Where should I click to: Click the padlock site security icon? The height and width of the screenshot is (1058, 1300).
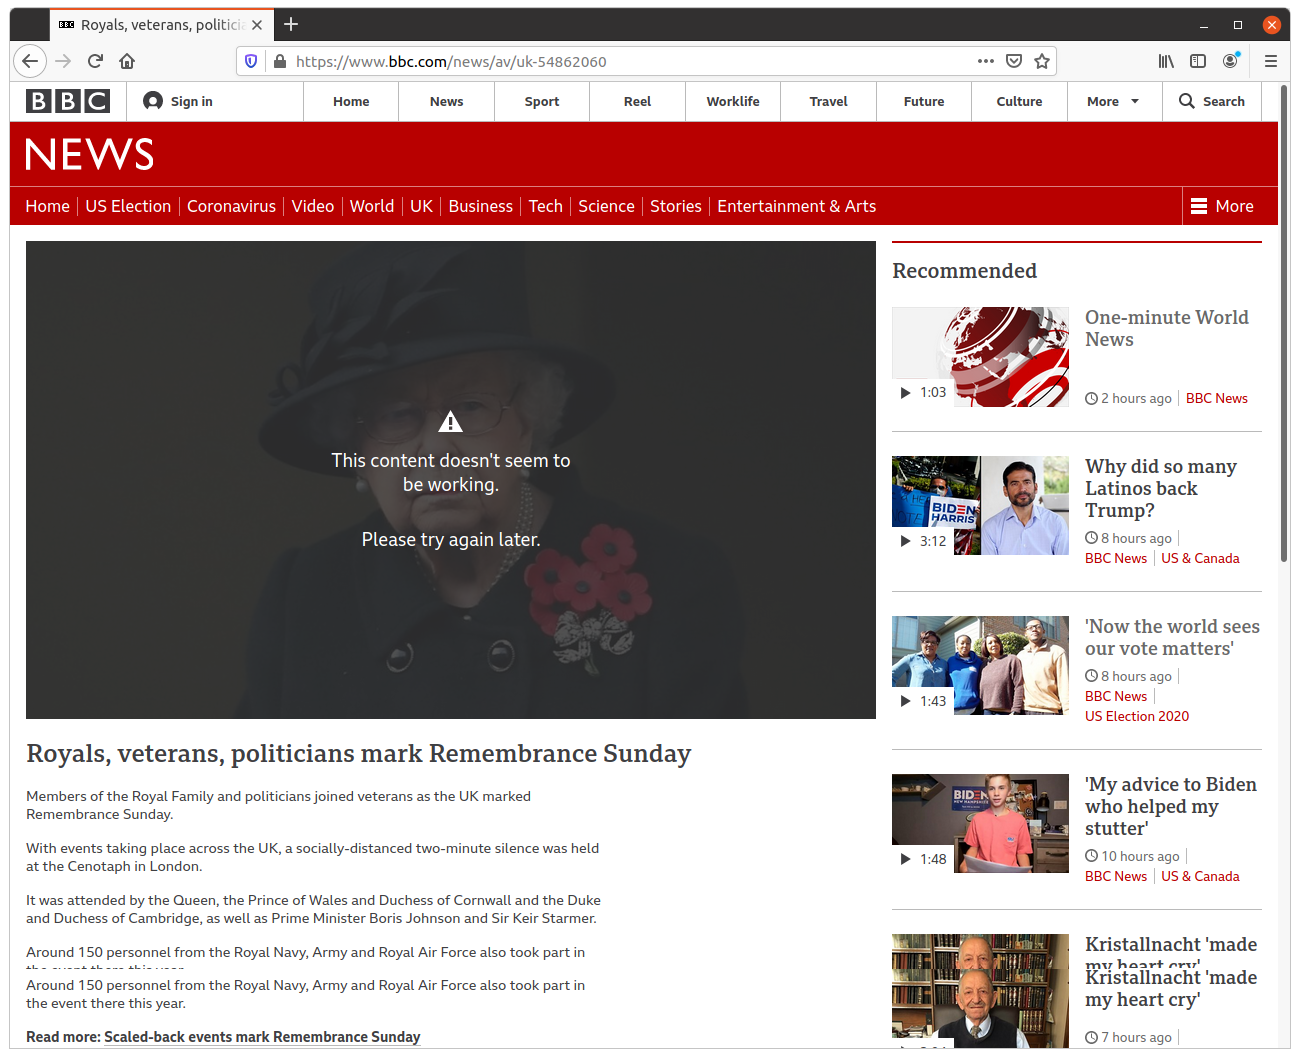(280, 61)
